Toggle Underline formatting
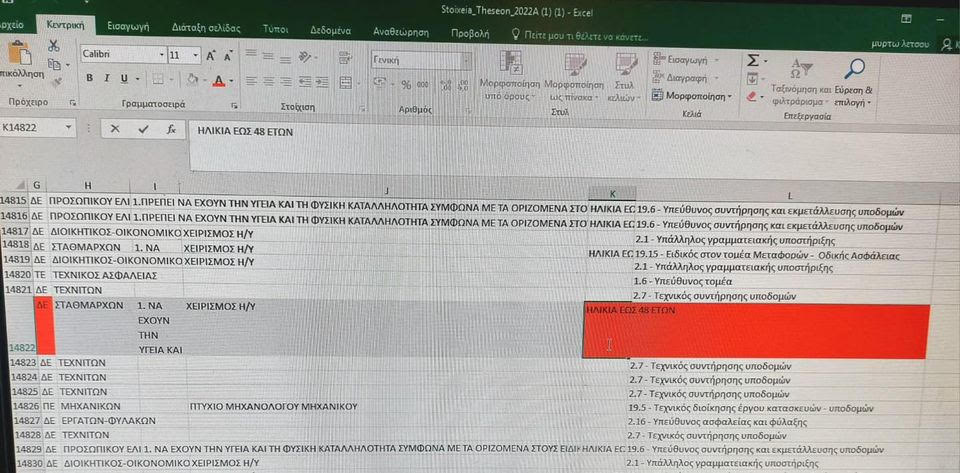The width and height of the screenshot is (960, 473). click(124, 79)
